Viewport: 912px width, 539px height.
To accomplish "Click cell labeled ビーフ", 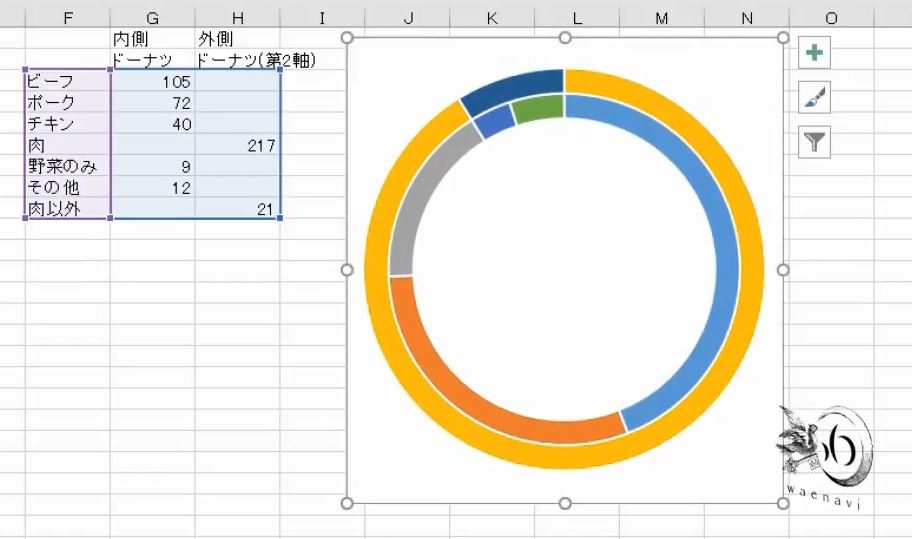I will point(67,81).
